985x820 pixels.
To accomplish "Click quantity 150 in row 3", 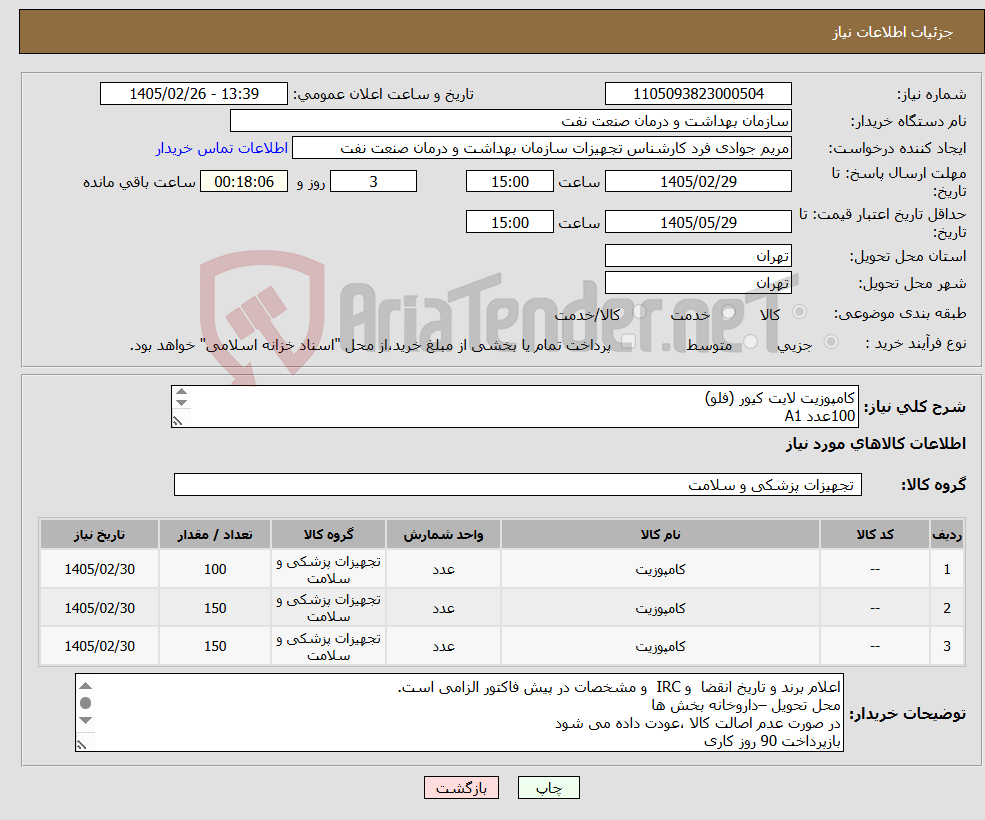I will [x=215, y=646].
